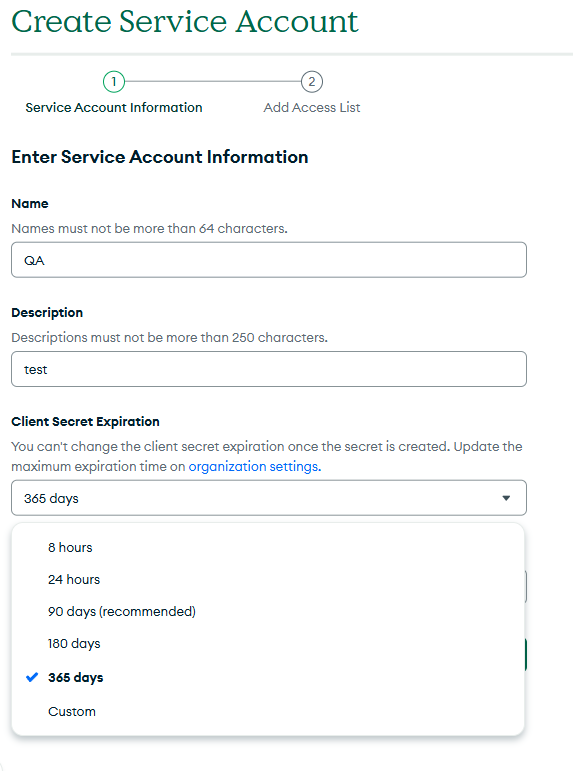
Task: Choose the Custom expiration option
Action: pos(268,711)
